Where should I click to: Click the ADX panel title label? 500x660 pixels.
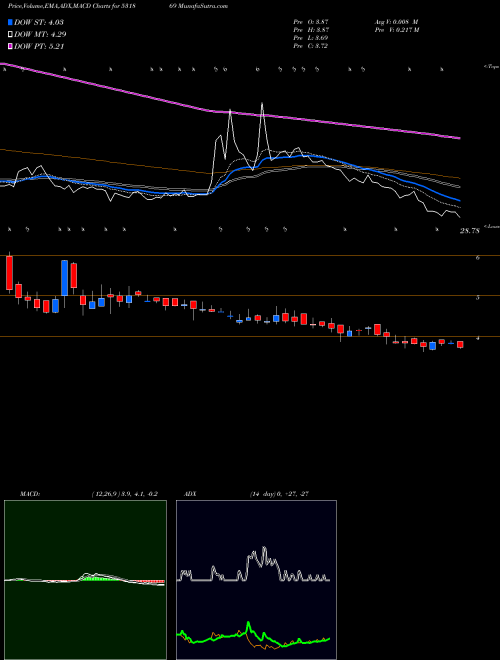click(x=191, y=494)
